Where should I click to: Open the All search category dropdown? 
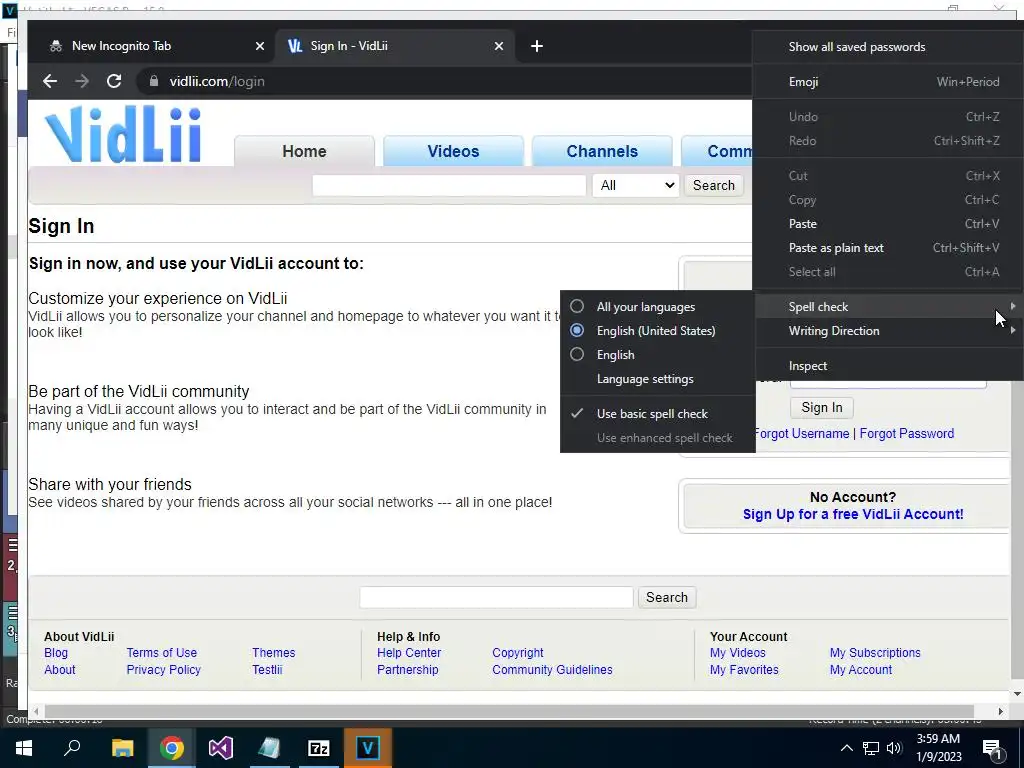point(635,185)
